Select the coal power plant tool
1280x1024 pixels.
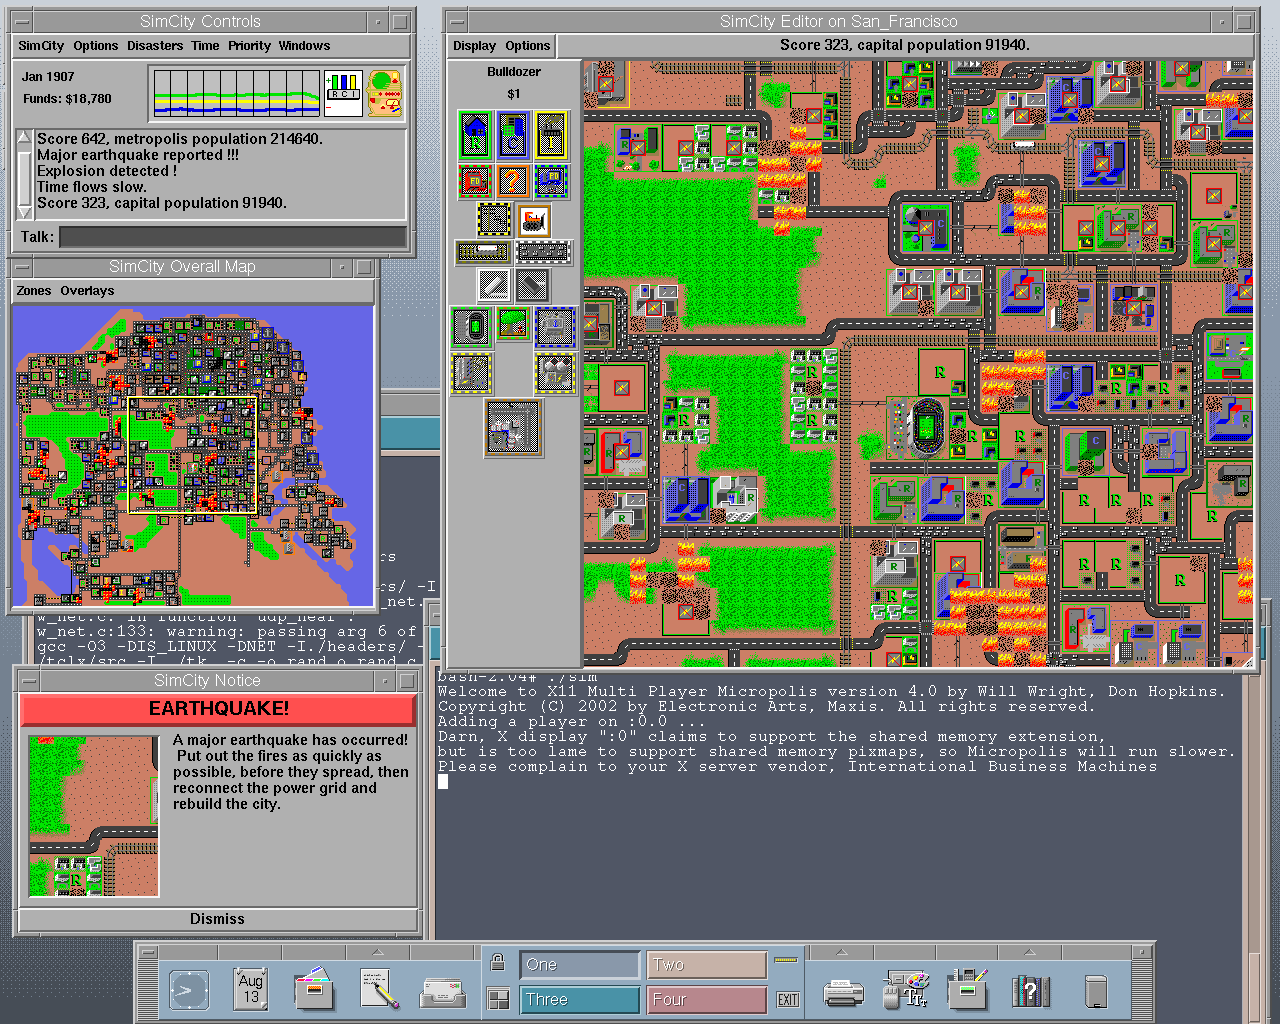point(470,373)
